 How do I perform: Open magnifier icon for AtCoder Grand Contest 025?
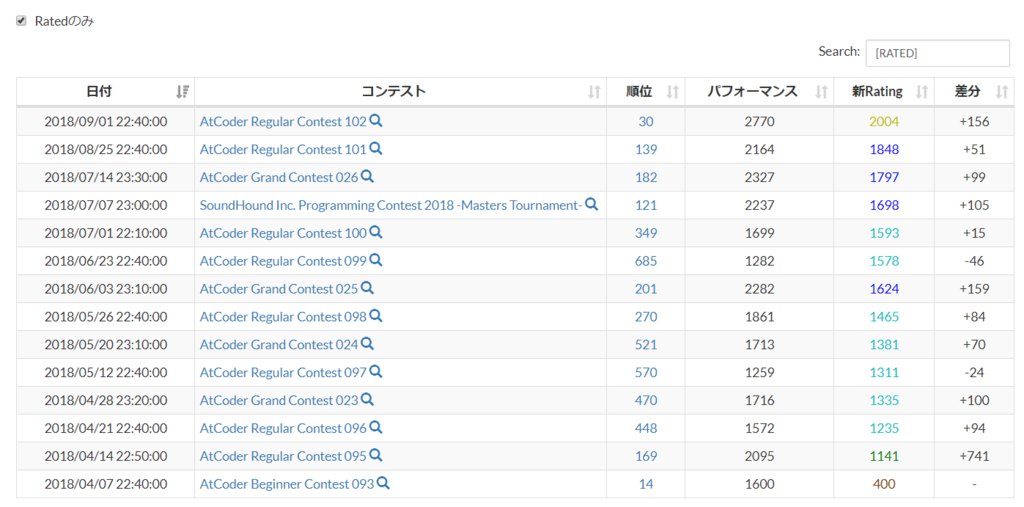click(368, 287)
